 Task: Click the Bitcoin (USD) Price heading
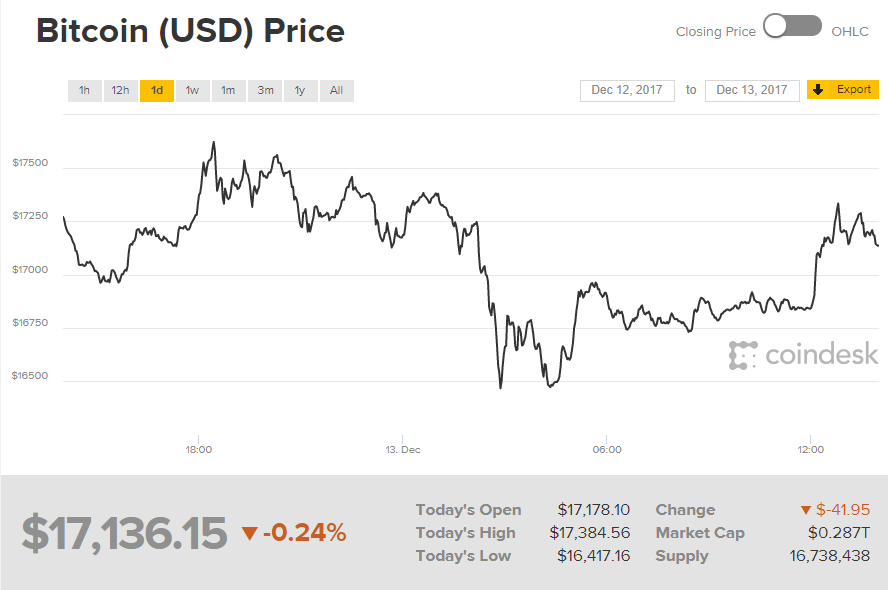[x=190, y=31]
